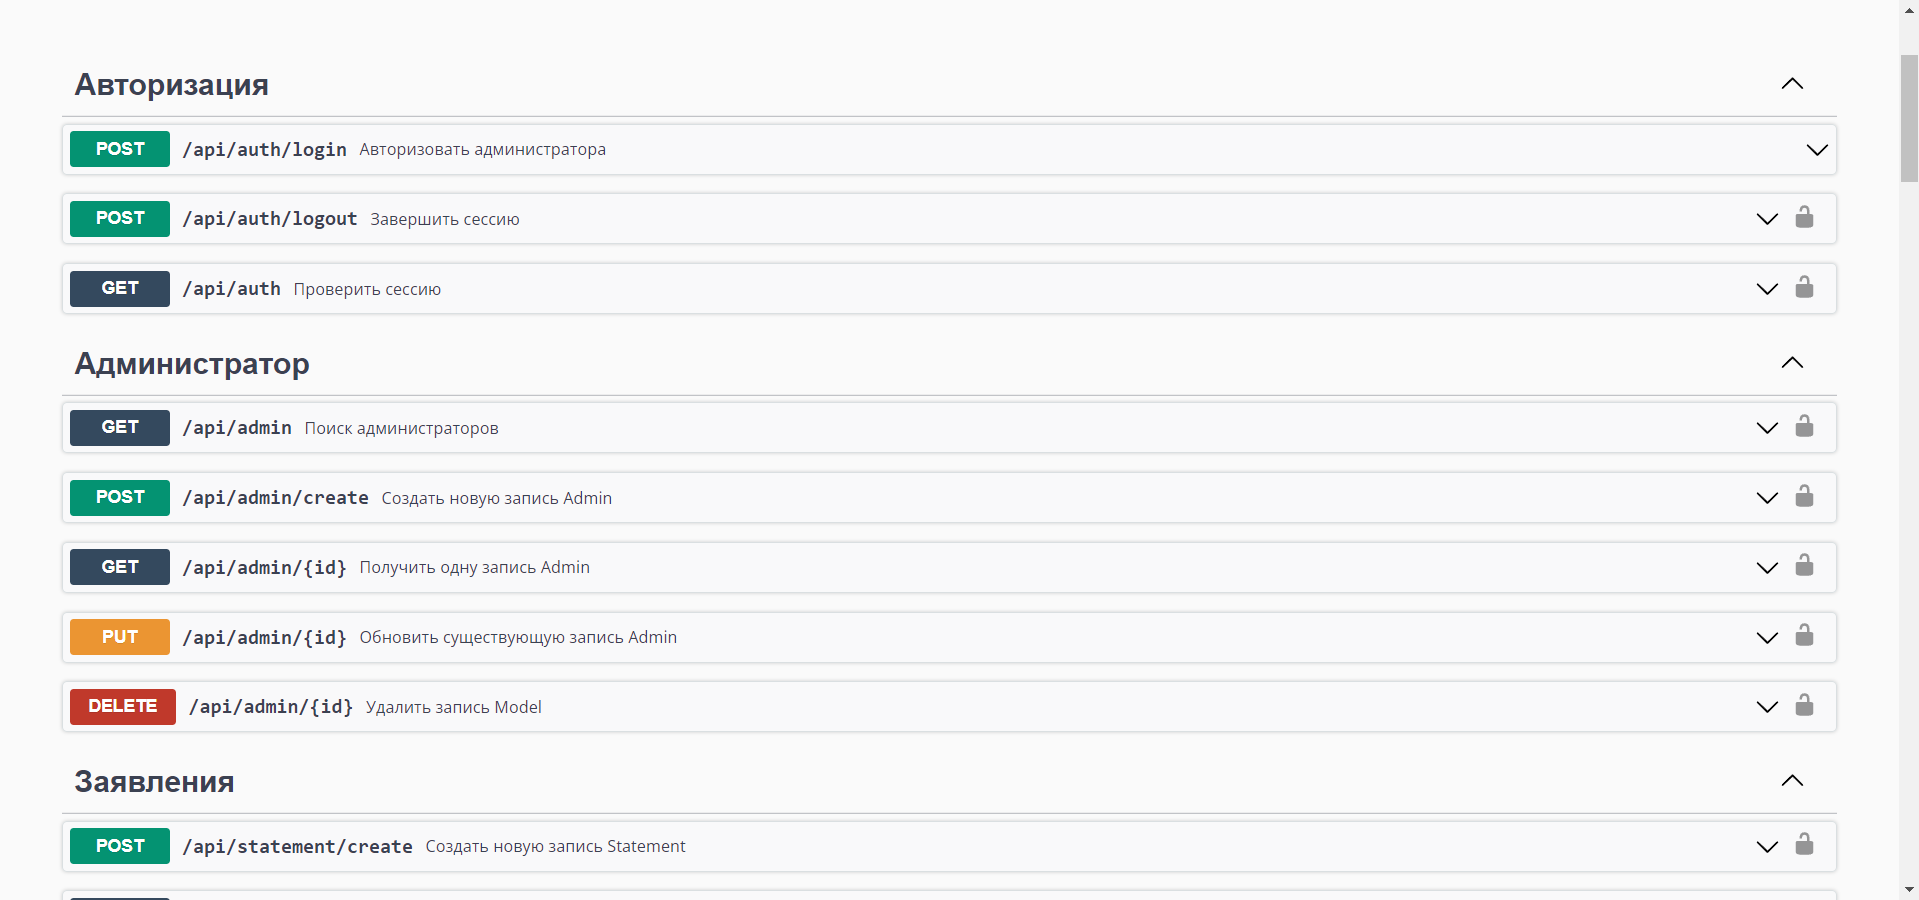This screenshot has height=900, width=1919.
Task: Click path /api/auth/login
Action: pos(265,150)
